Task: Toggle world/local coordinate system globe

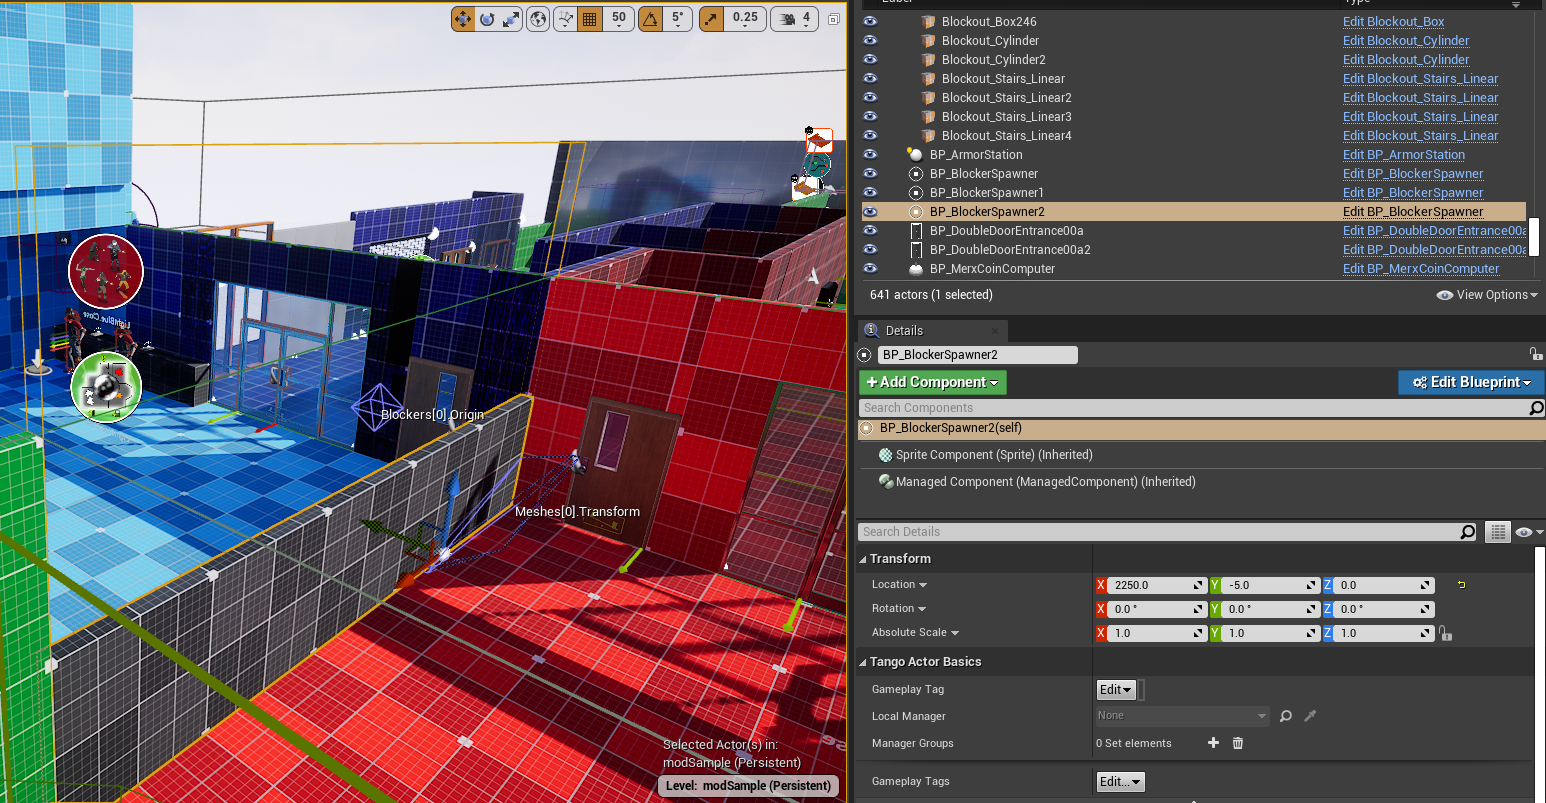Action: pyautogui.click(x=539, y=19)
